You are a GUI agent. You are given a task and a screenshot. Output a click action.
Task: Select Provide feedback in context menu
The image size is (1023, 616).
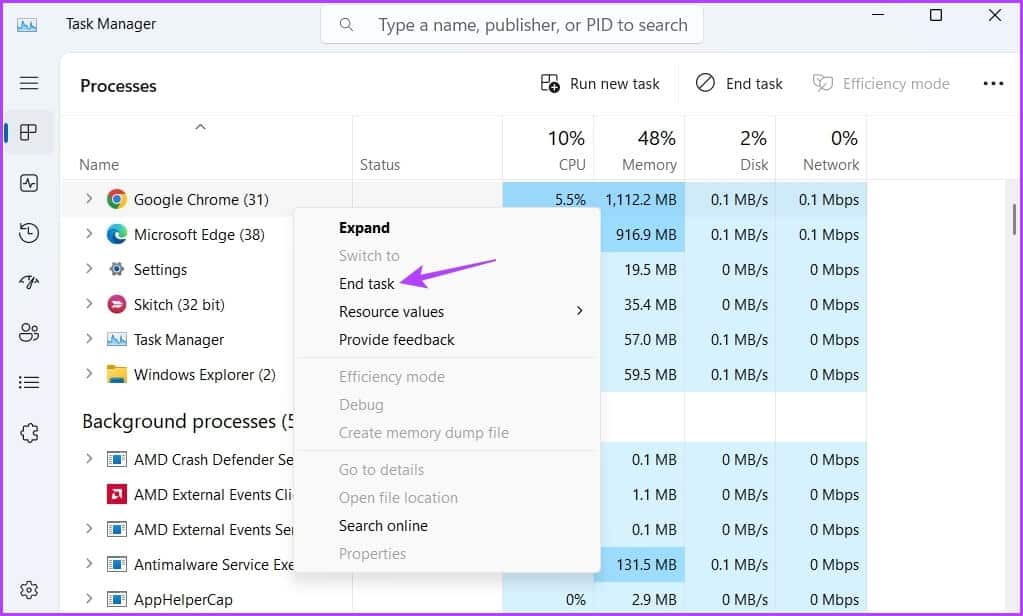(x=397, y=340)
